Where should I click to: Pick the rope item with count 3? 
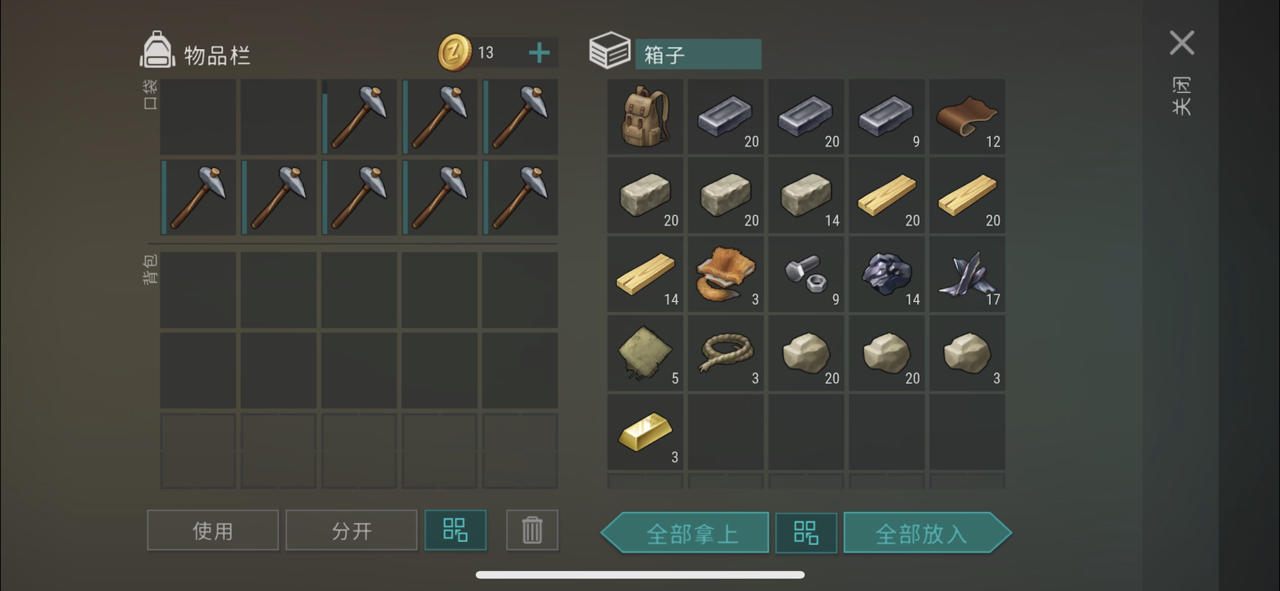pyautogui.click(x=726, y=353)
